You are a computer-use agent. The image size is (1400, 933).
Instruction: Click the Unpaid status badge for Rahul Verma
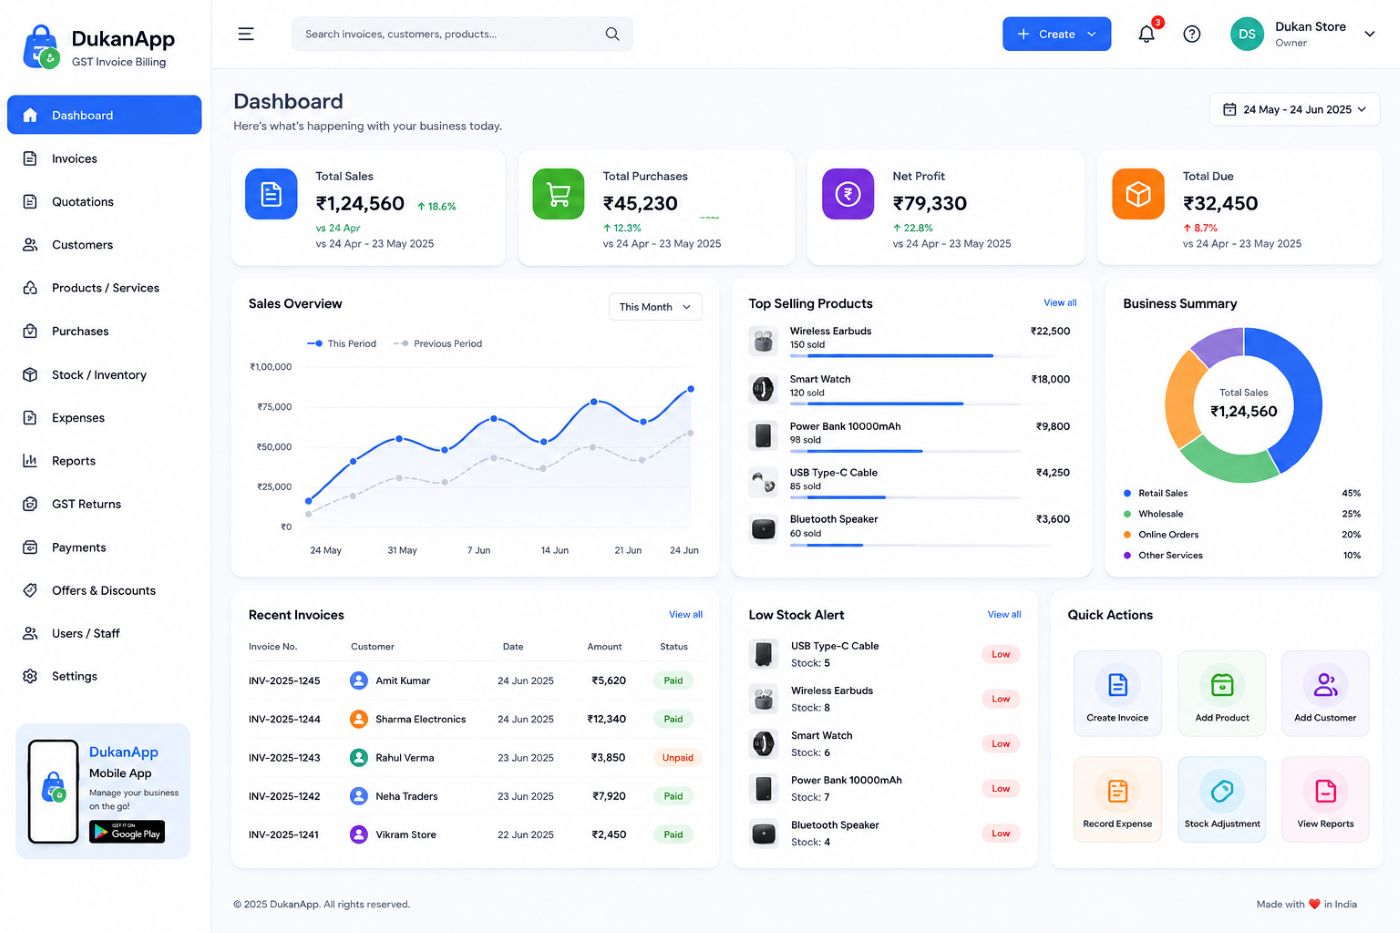pyautogui.click(x=677, y=758)
